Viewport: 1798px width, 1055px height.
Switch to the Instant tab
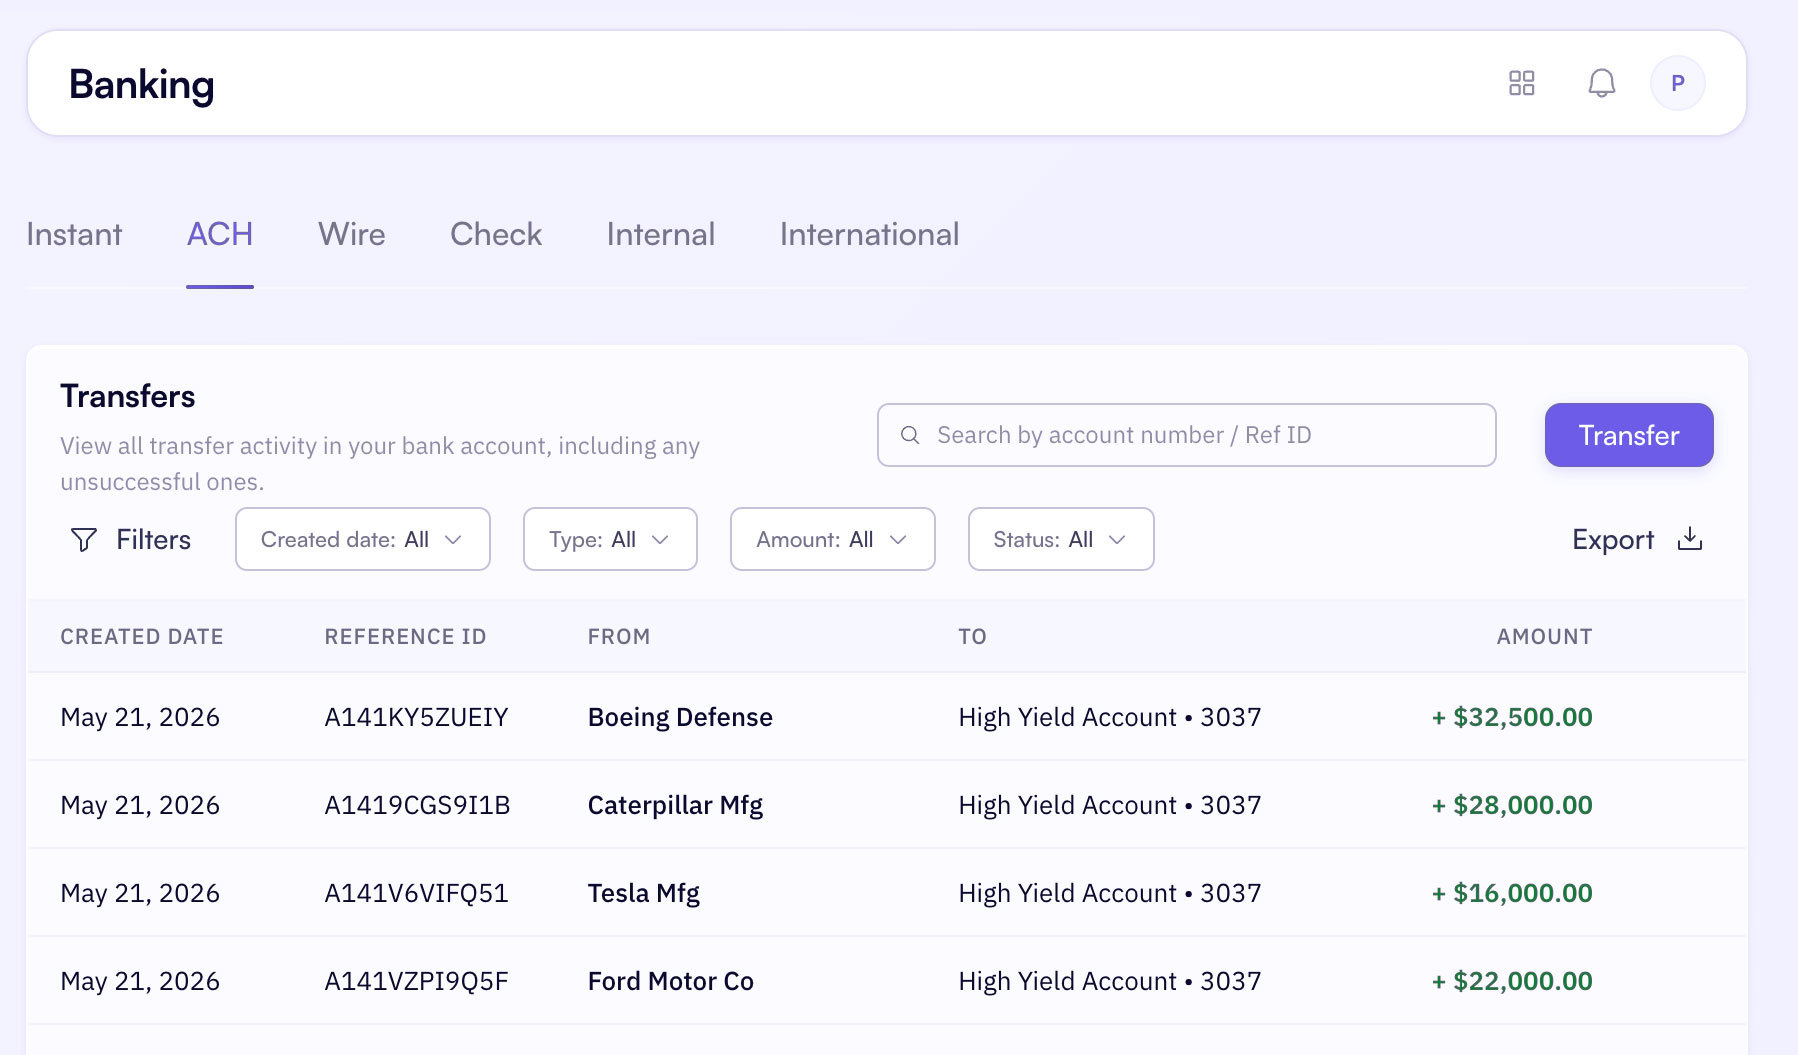74,234
